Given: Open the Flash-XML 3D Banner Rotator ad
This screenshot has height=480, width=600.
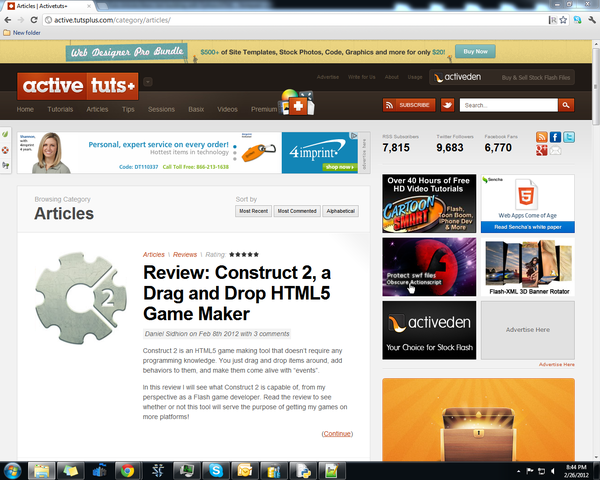Looking at the screenshot, I should [528, 267].
